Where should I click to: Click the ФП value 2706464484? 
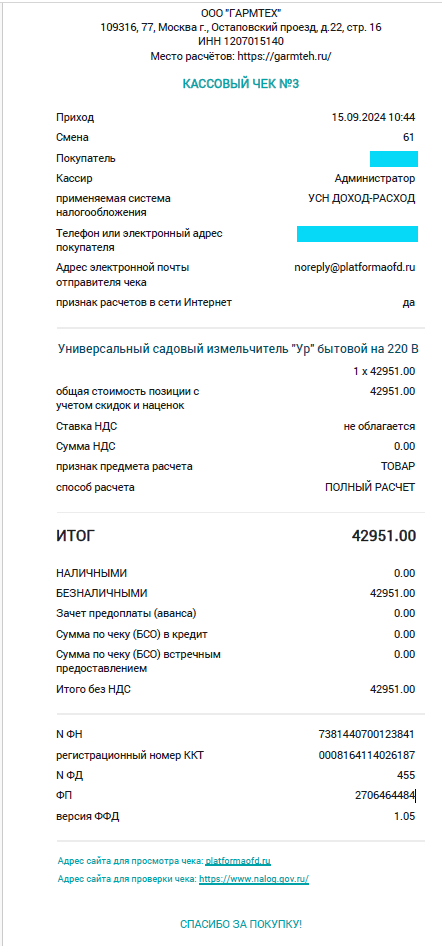(385, 796)
